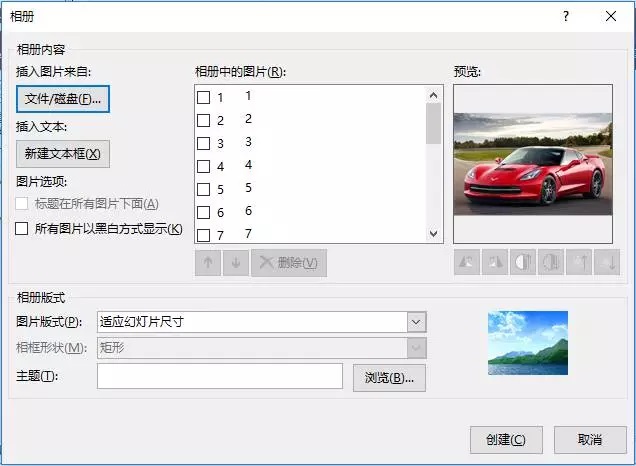
Task: Click the 主题 text input field
Action: pyautogui.click(x=220, y=376)
